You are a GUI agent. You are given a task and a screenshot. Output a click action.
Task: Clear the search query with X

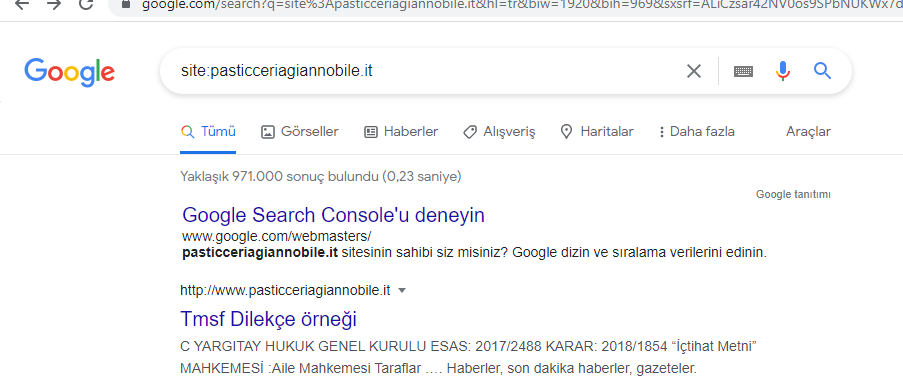[x=694, y=71]
